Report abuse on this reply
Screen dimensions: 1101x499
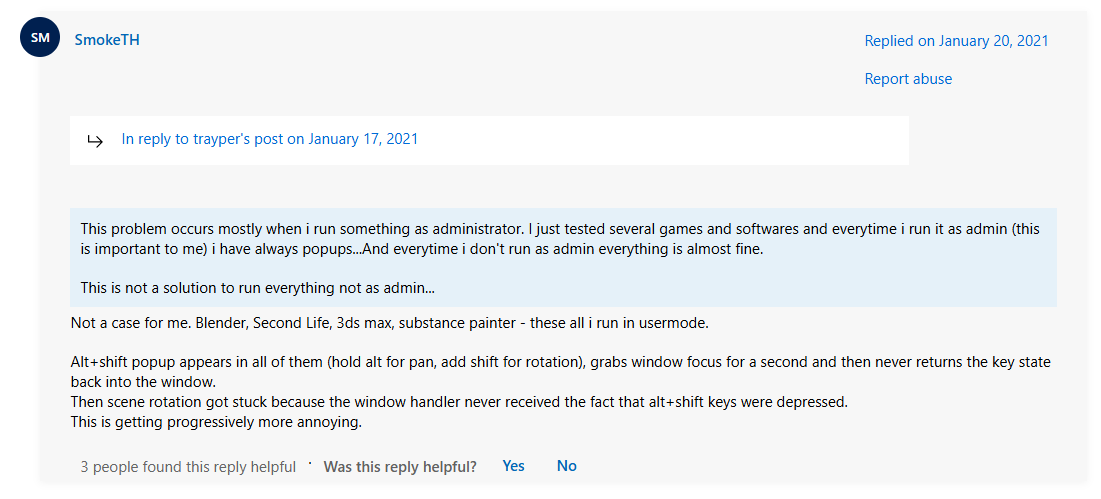click(908, 79)
